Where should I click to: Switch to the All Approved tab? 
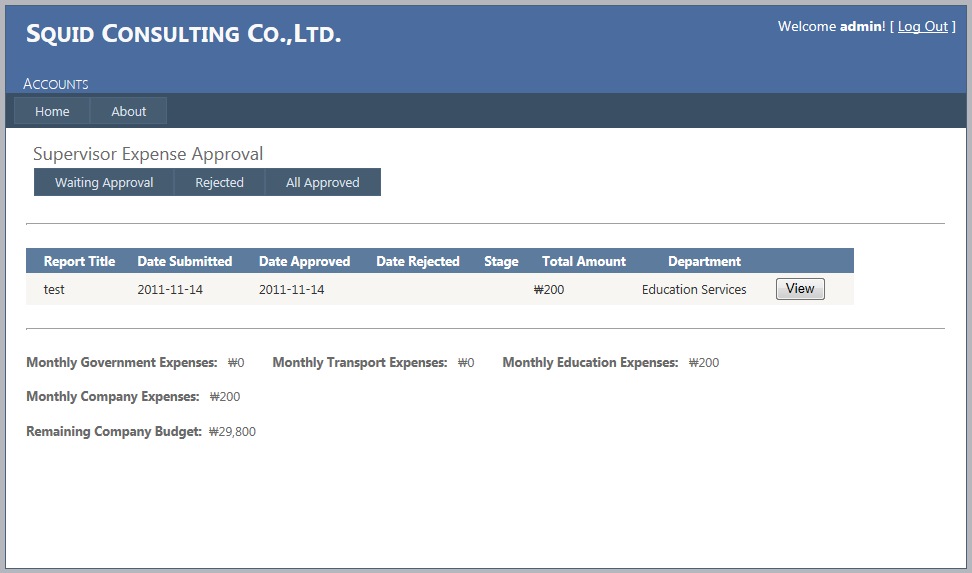322,182
